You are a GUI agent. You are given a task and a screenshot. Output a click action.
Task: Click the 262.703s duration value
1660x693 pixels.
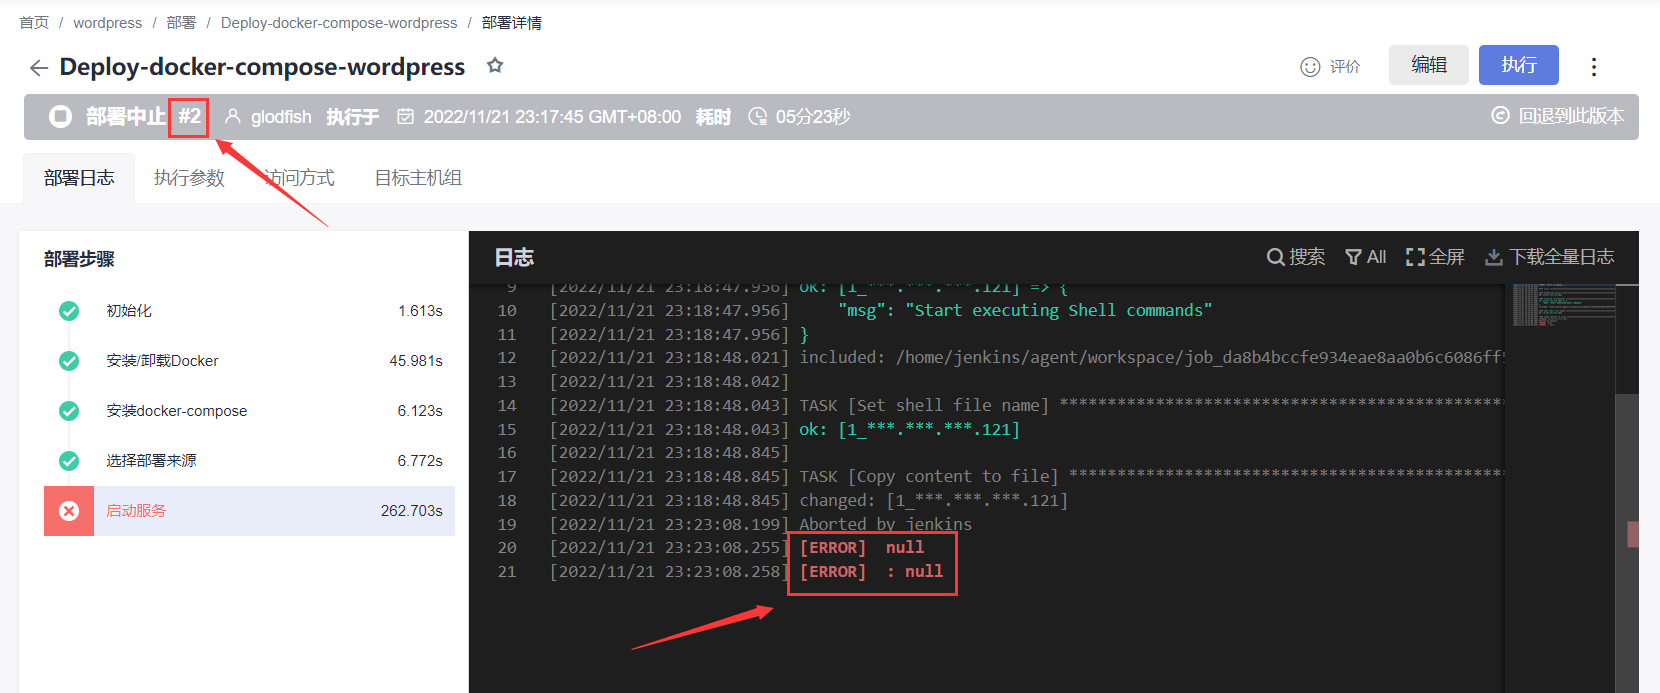coord(411,511)
